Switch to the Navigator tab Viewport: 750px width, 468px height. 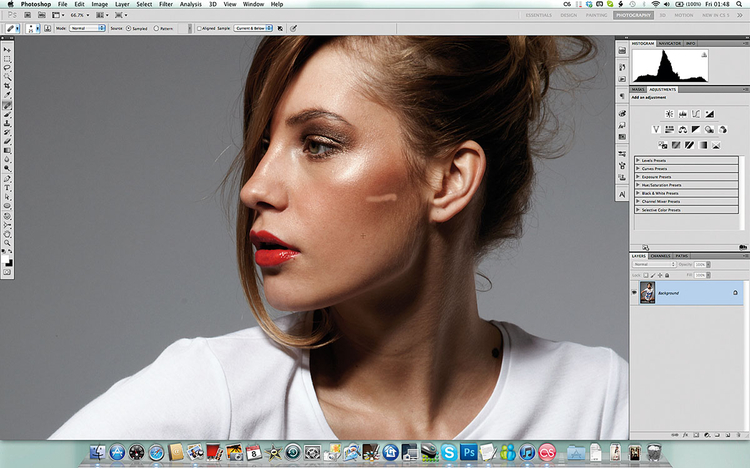670,43
